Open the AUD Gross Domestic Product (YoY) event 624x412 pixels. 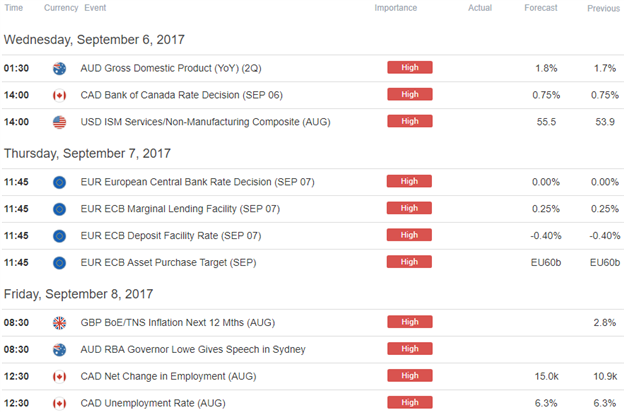click(x=171, y=68)
